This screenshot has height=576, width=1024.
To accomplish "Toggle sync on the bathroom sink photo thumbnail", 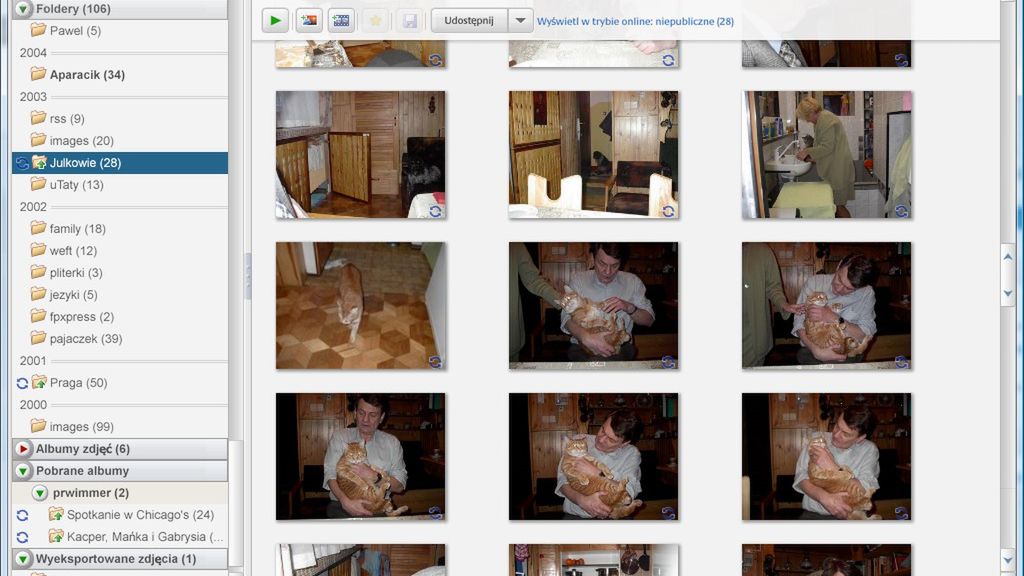I will (903, 210).
